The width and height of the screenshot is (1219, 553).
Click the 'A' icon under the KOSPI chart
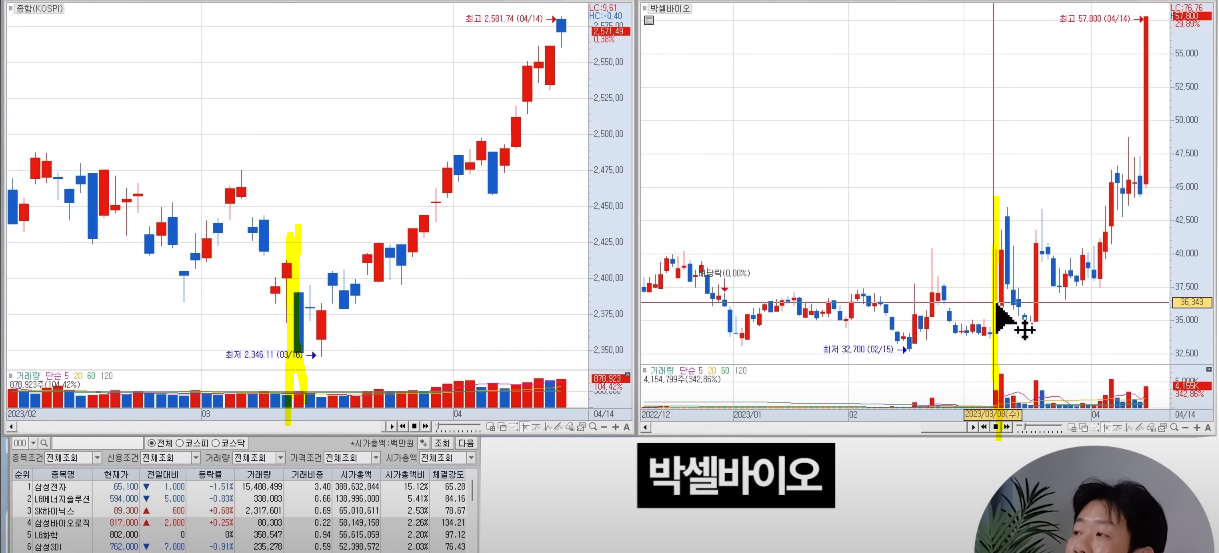[626, 427]
